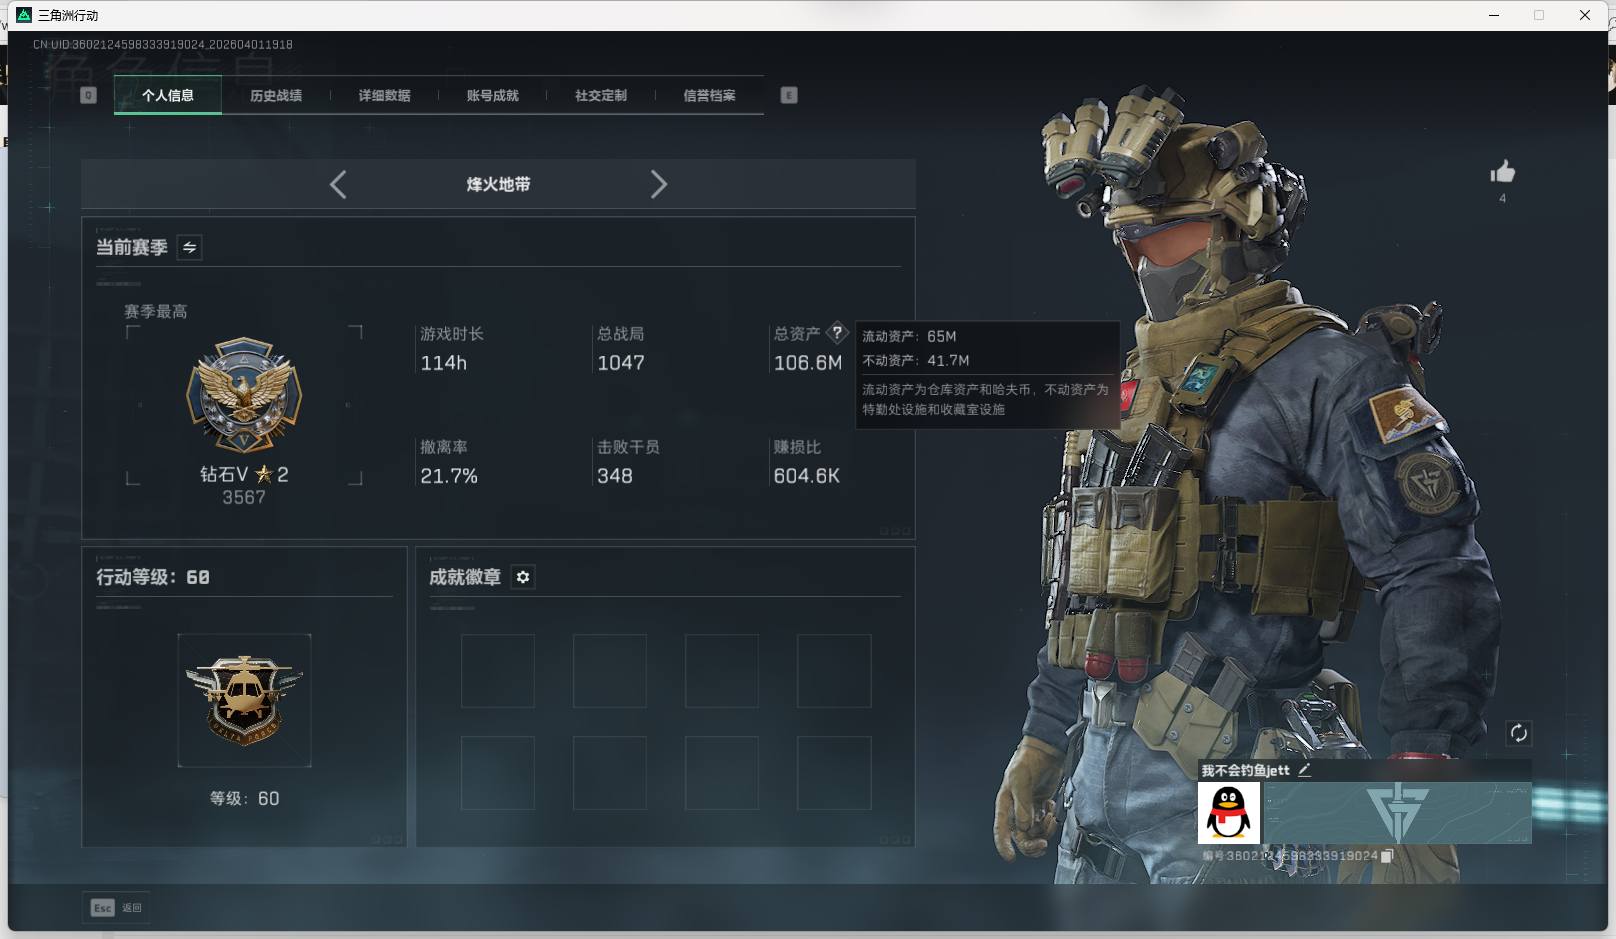Copy the player ID with the copy icon
The image size is (1616, 939).
click(x=1387, y=856)
